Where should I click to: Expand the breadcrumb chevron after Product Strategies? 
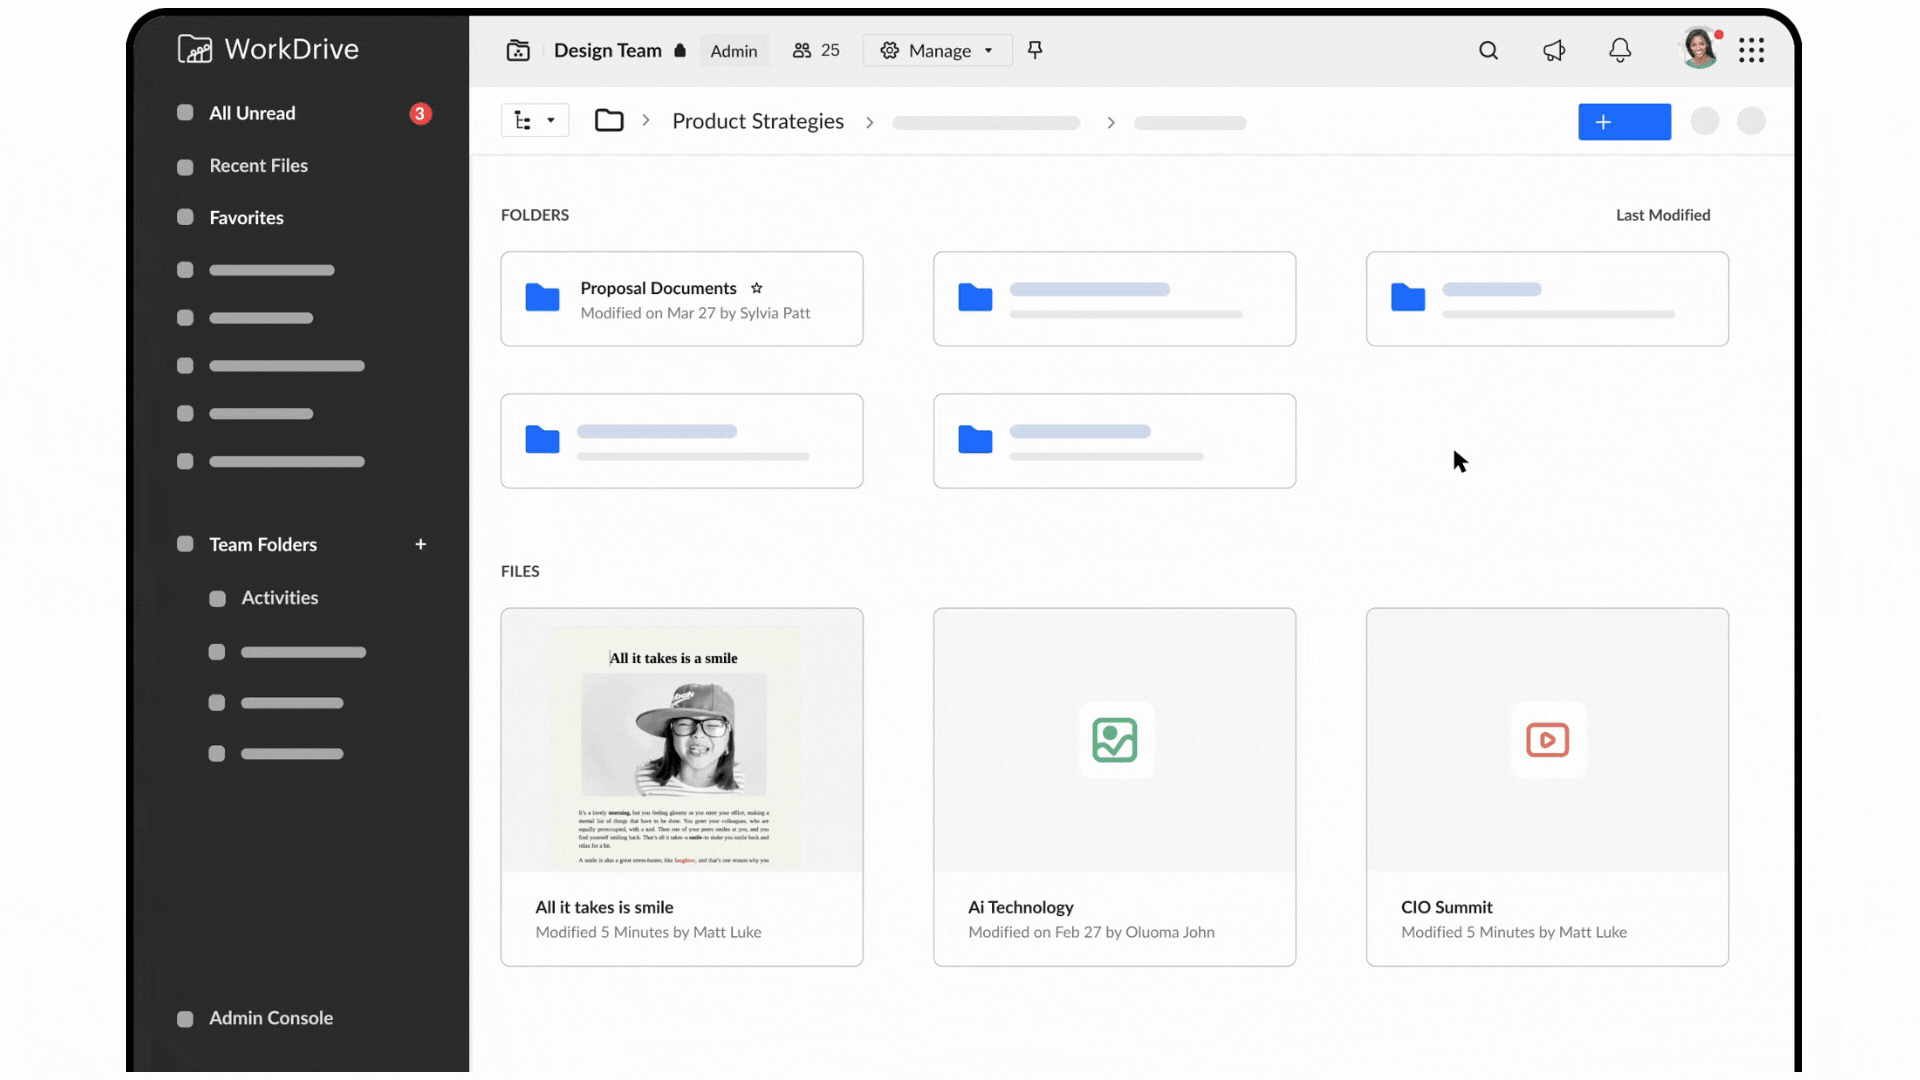870,122
